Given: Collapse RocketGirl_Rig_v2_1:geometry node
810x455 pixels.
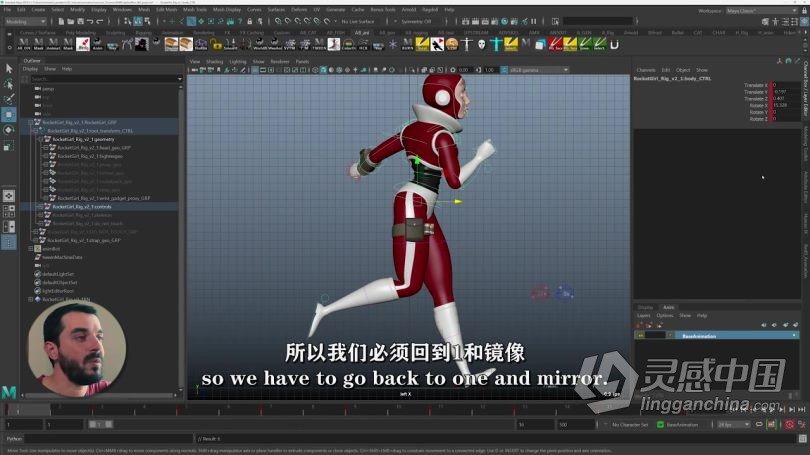Looking at the screenshot, I should point(40,139).
